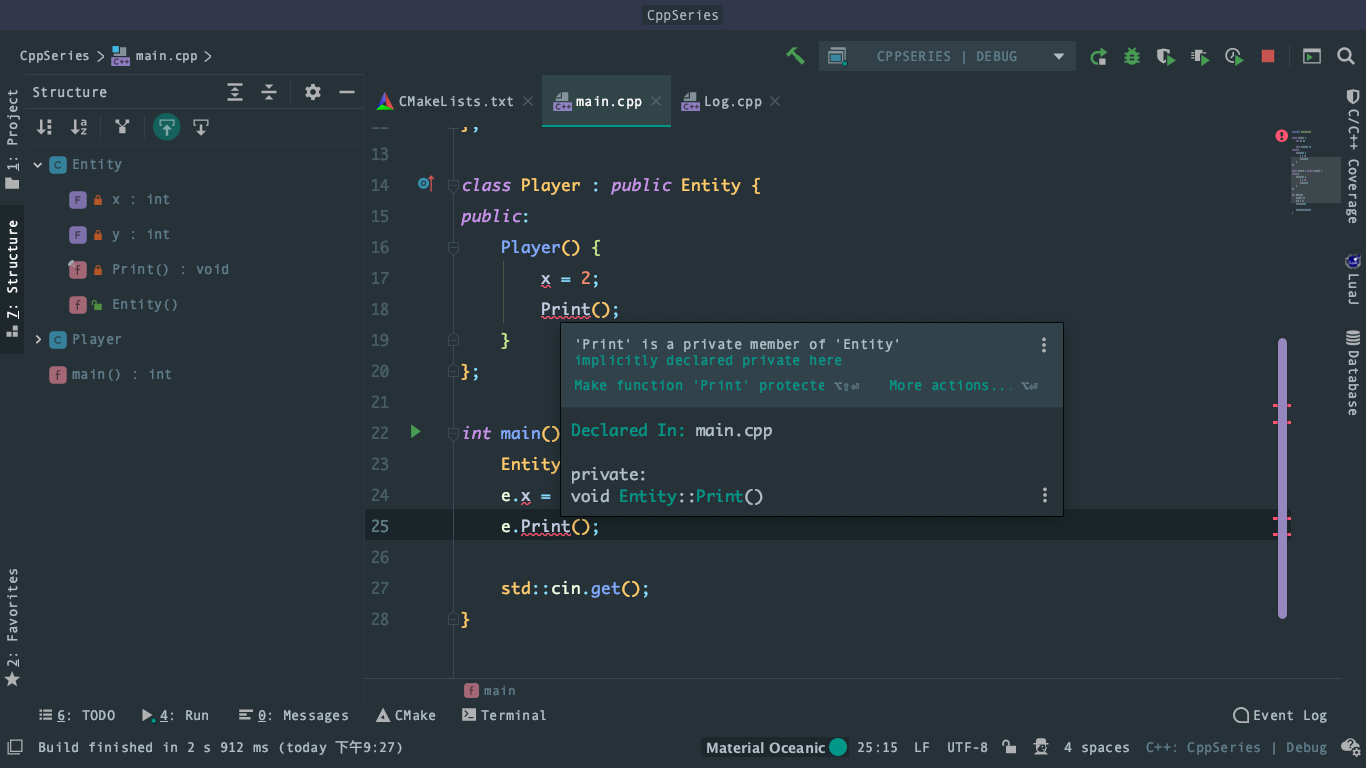This screenshot has width=1366, height=768.
Task: Stop the running process
Action: click(1268, 56)
